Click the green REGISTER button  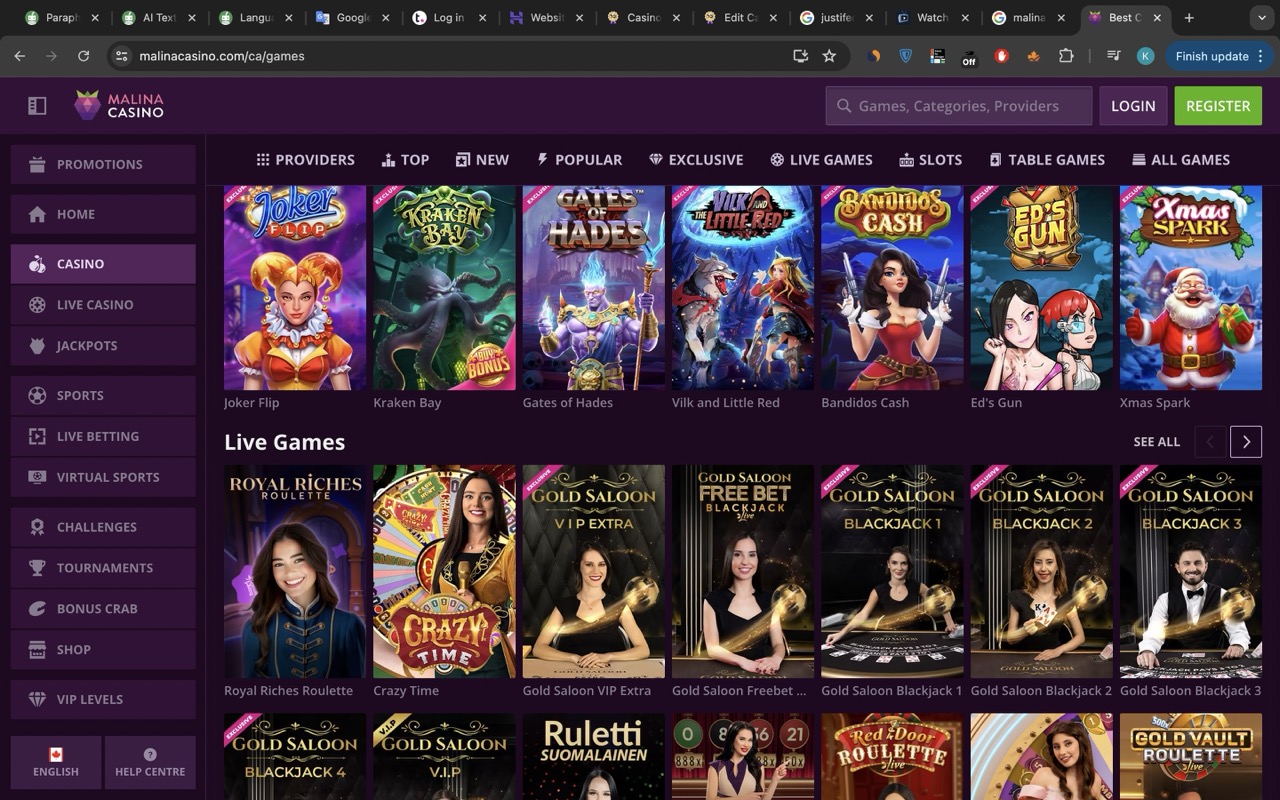(x=1218, y=105)
